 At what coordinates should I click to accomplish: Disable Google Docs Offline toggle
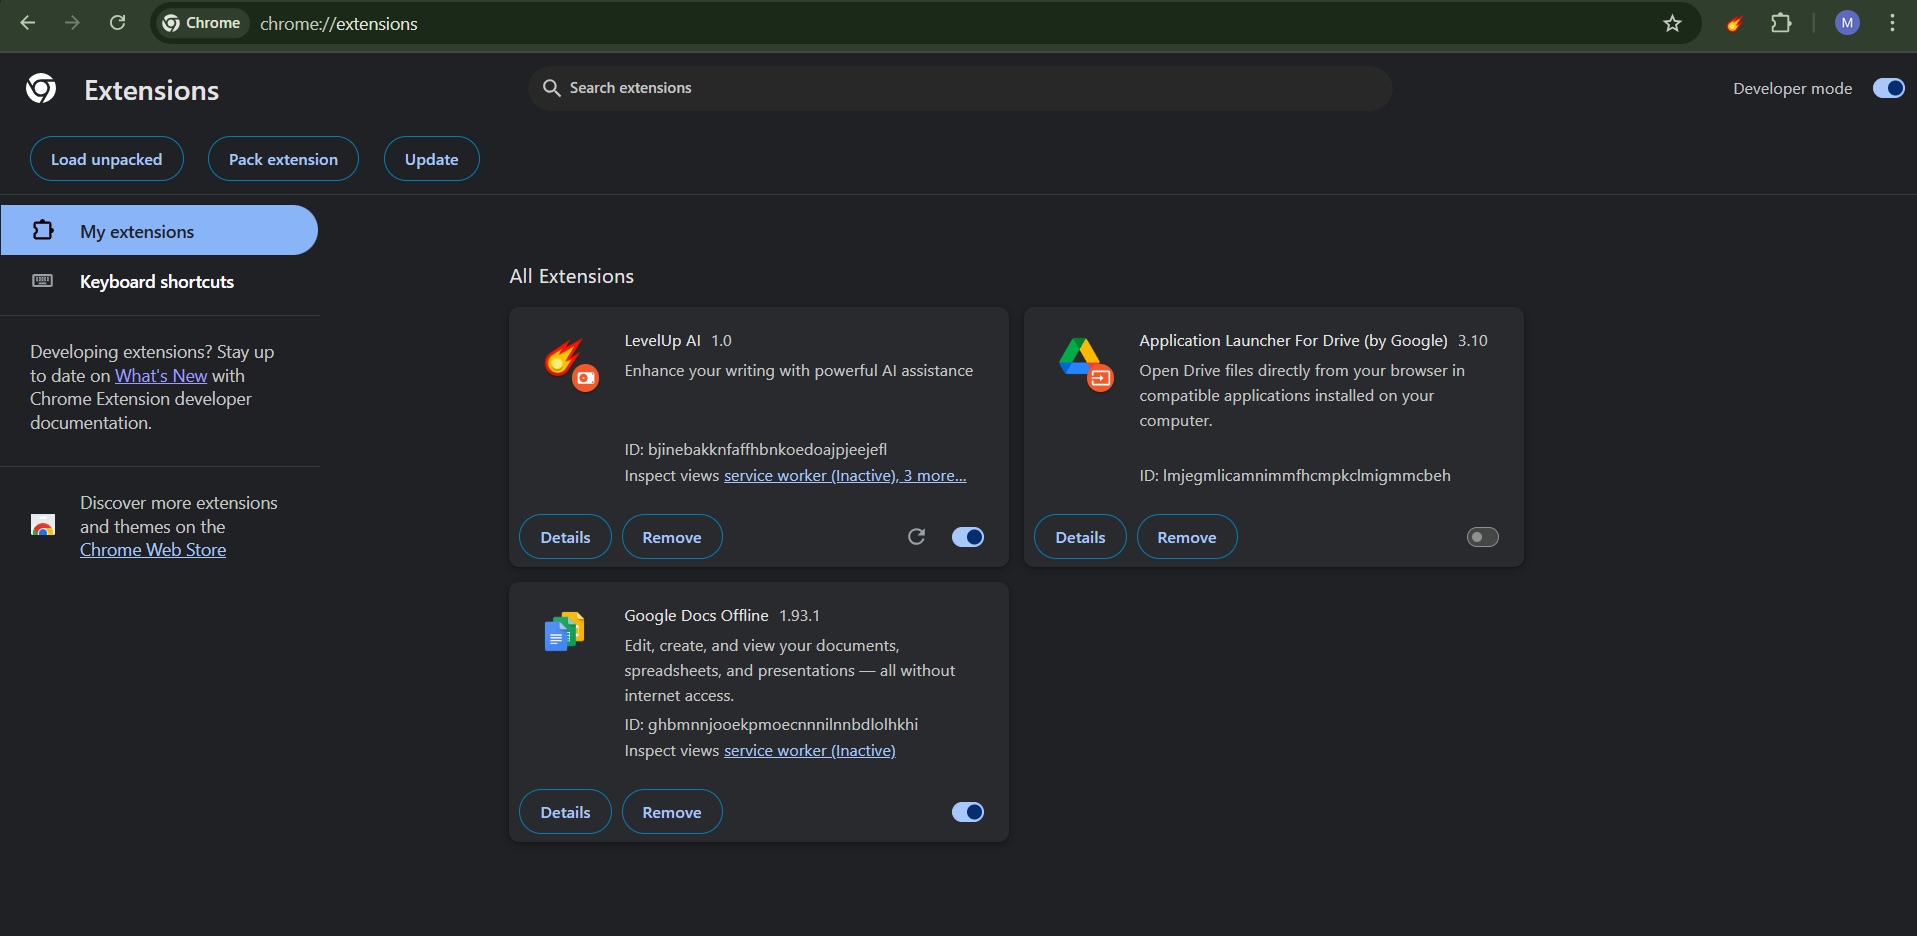[x=968, y=812]
